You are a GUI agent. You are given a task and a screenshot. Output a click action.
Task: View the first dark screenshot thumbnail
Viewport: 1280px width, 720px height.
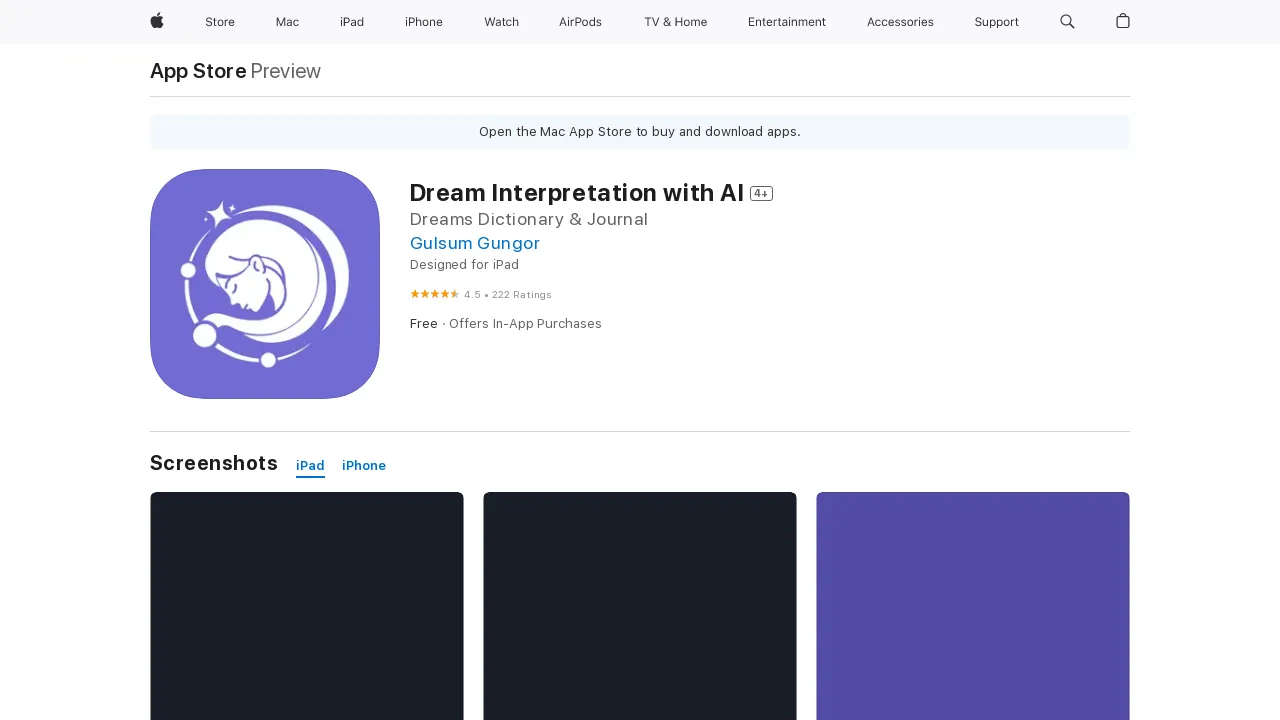point(306,605)
